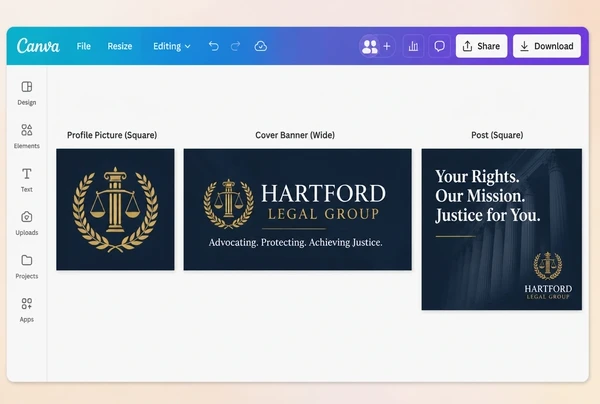Redo the last action

[x=235, y=46]
